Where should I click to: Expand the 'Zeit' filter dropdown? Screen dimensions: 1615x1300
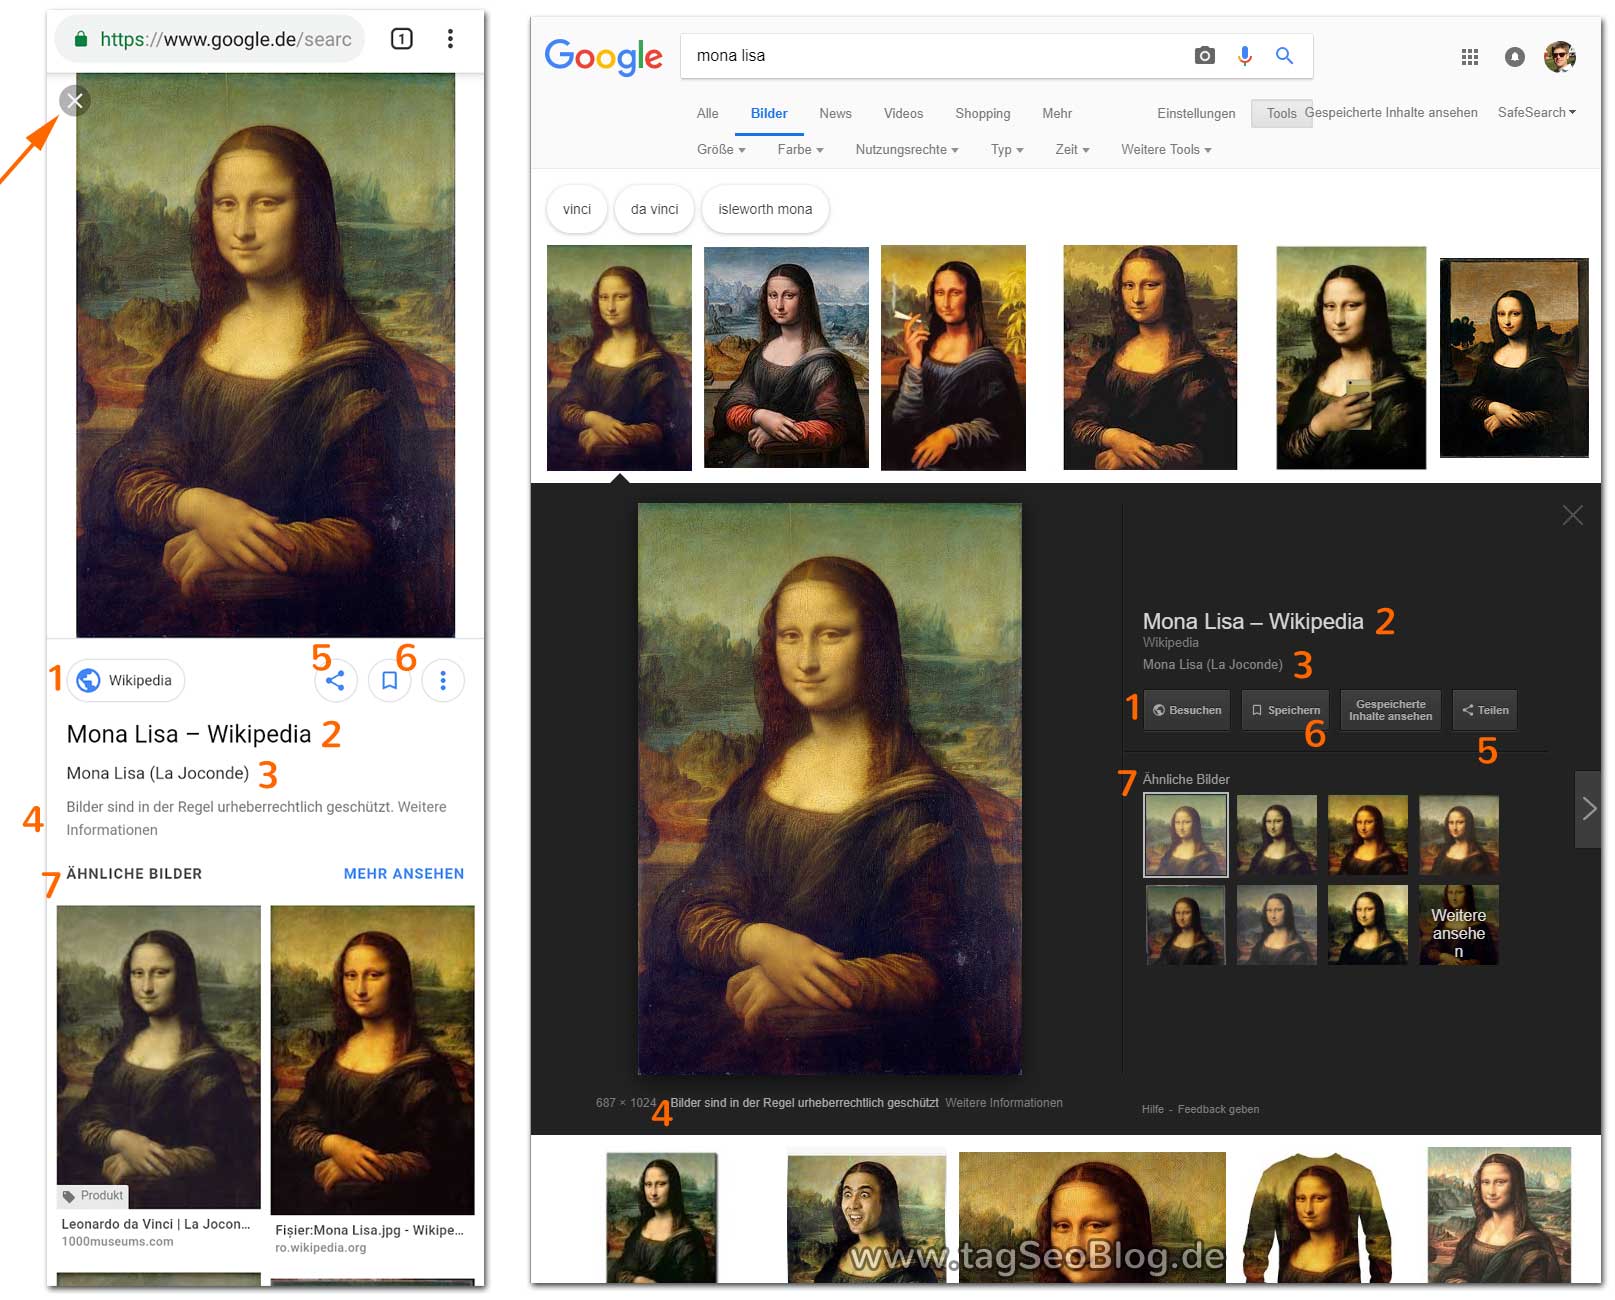1072,149
